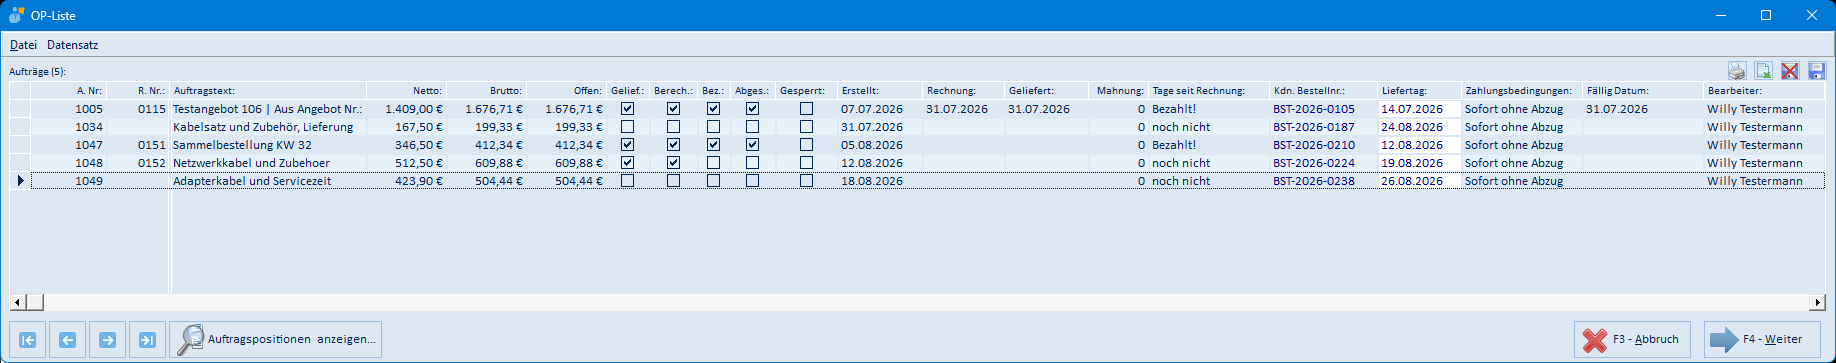This screenshot has height=363, width=1836.
Task: Click the Zahlungsbedingungen column header
Action: 1522,91
